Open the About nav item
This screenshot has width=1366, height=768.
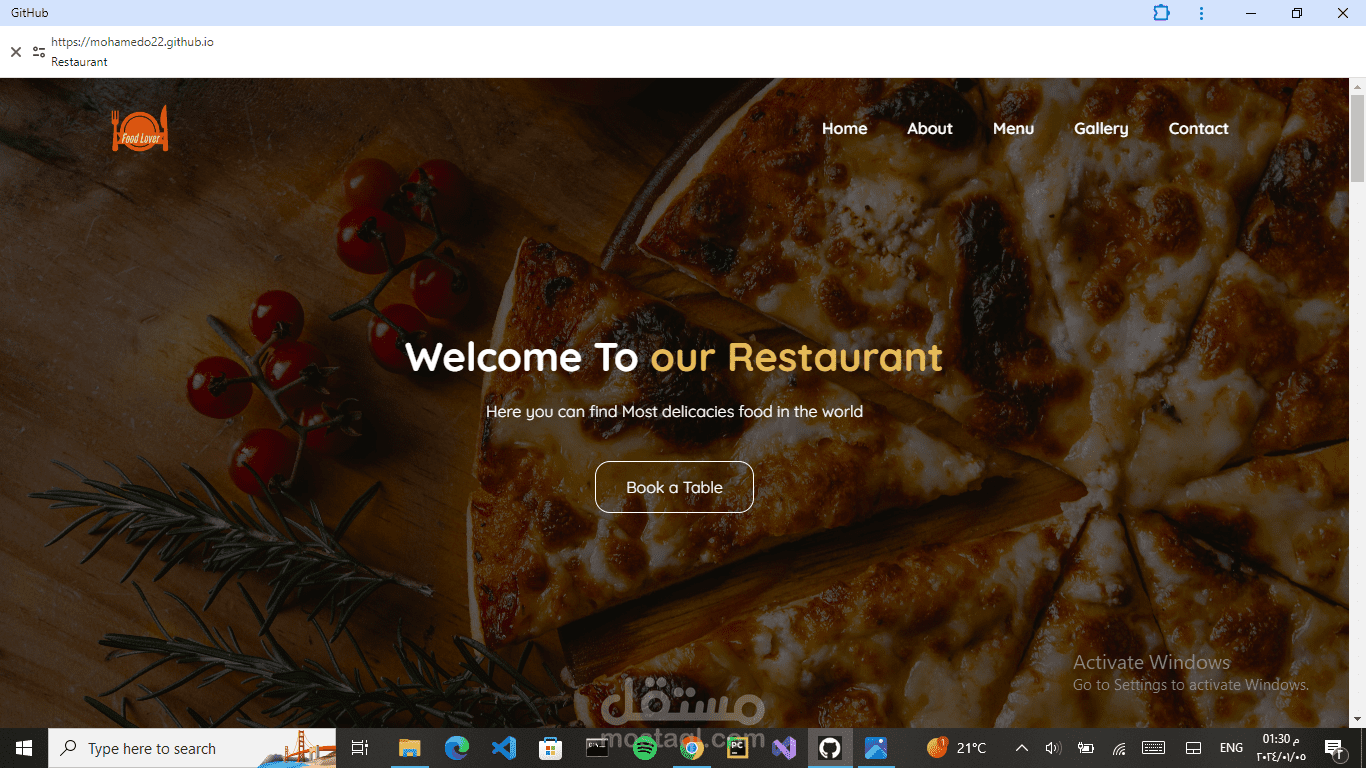pyautogui.click(x=930, y=128)
